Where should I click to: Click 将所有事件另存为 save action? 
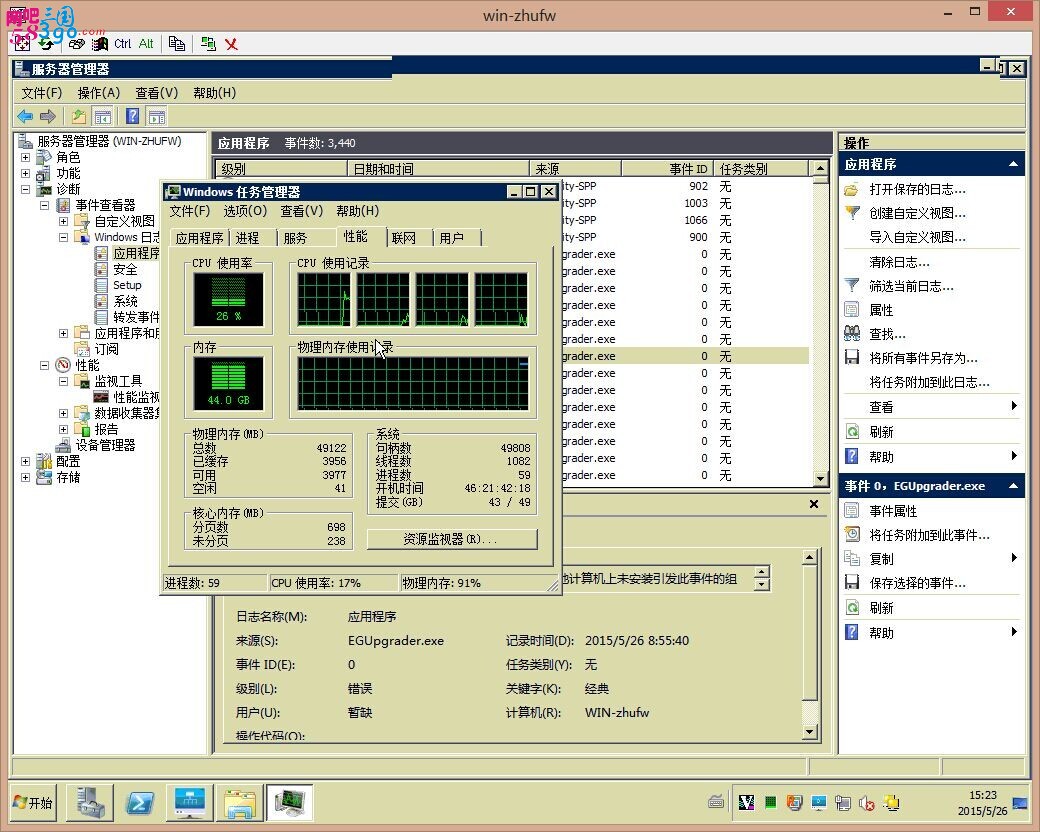click(x=923, y=358)
